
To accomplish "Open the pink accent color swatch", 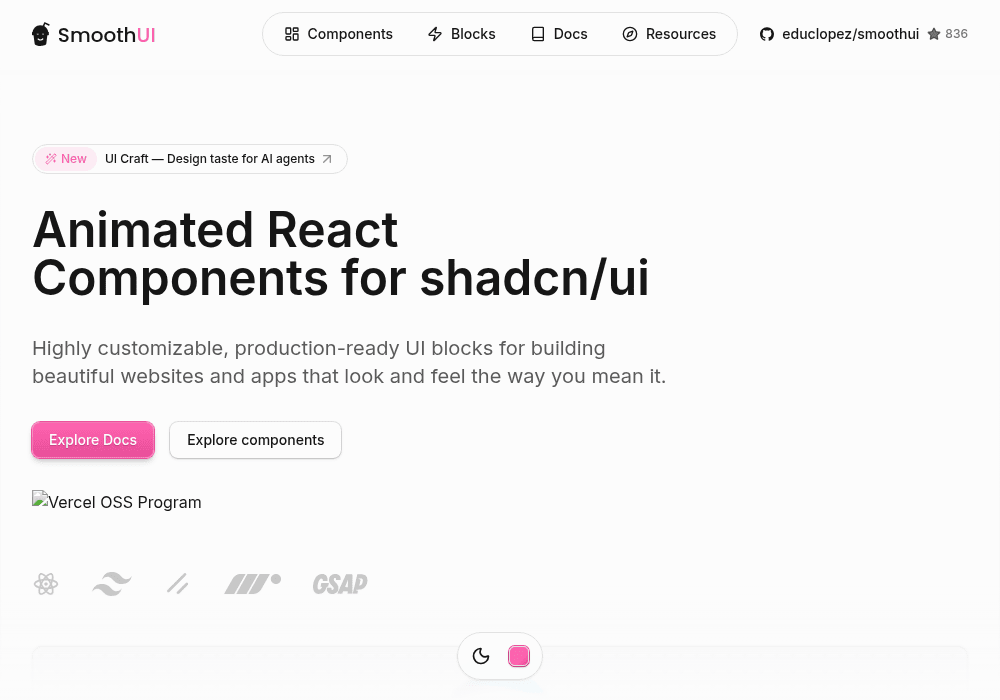I will 519,656.
